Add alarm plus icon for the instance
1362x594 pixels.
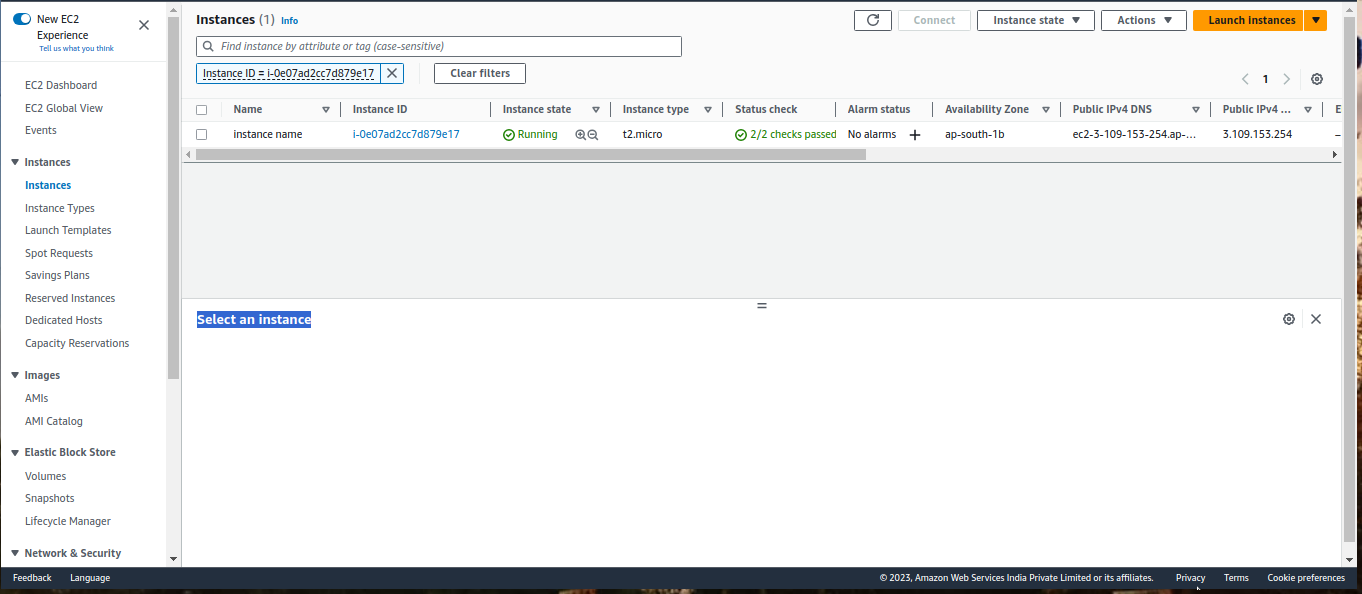click(914, 135)
